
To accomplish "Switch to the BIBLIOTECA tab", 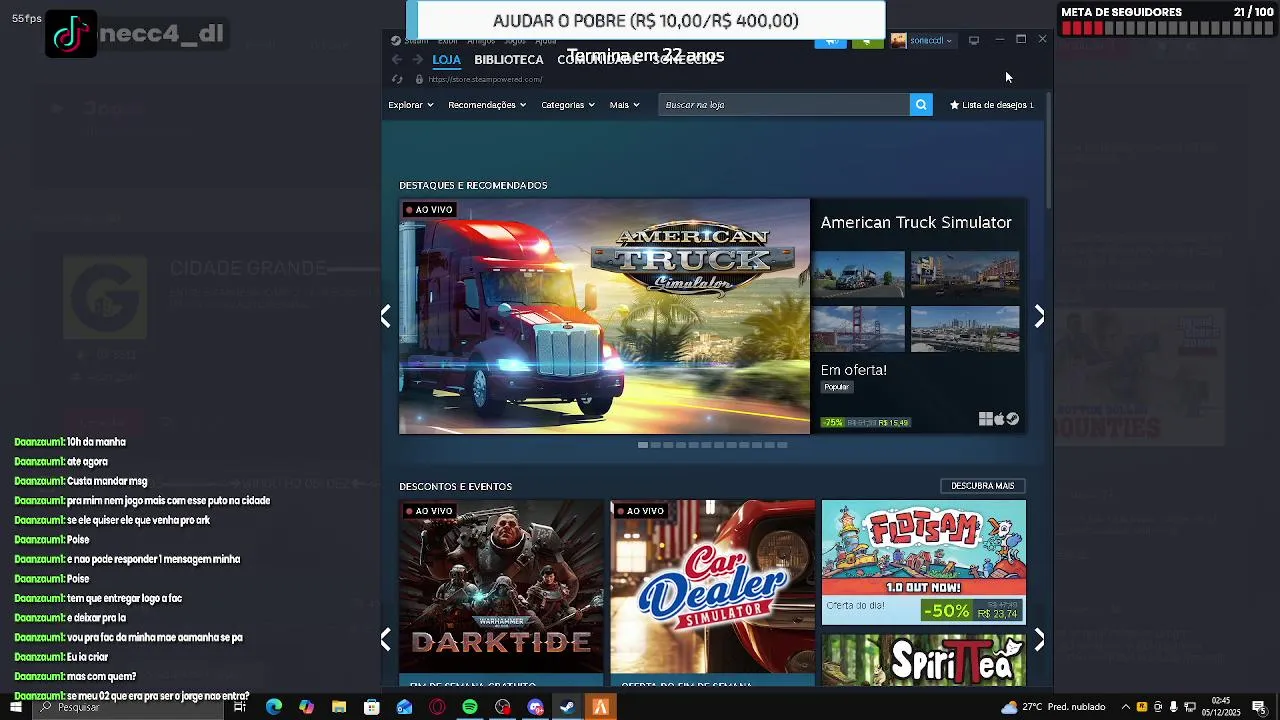I will [x=508, y=60].
